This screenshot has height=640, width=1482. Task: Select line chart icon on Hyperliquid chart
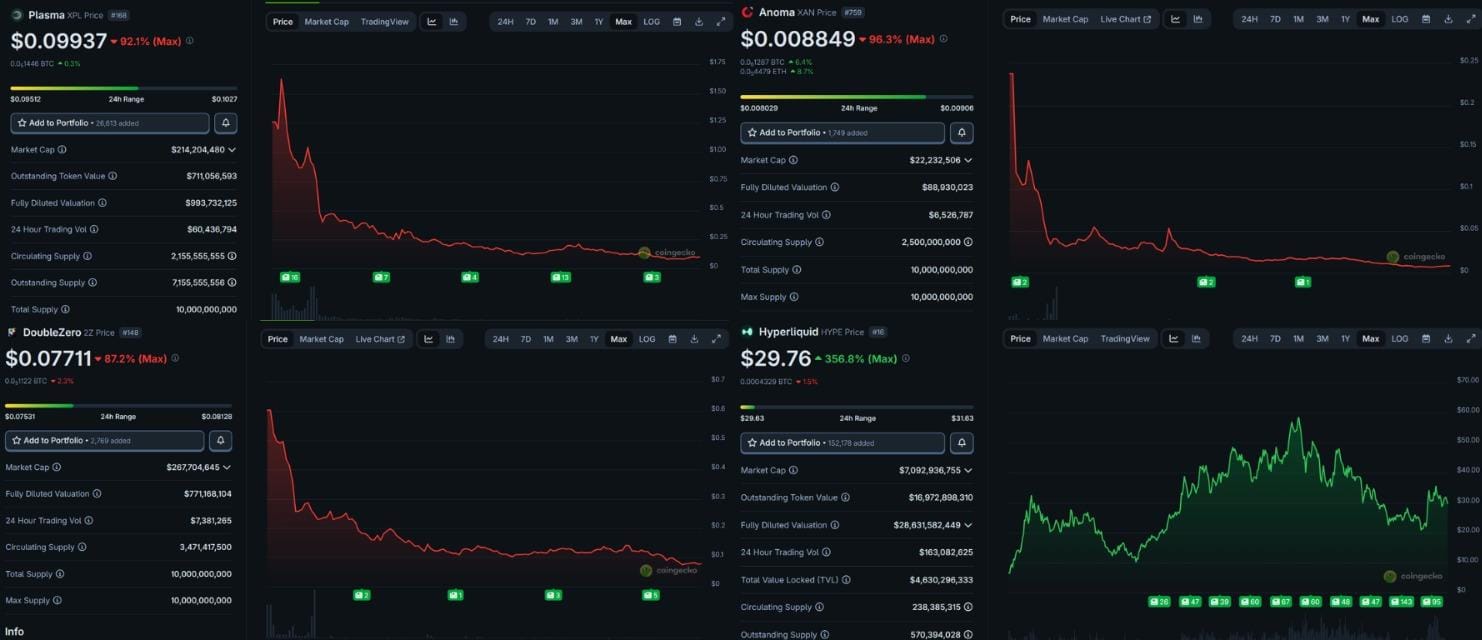tap(1176, 339)
